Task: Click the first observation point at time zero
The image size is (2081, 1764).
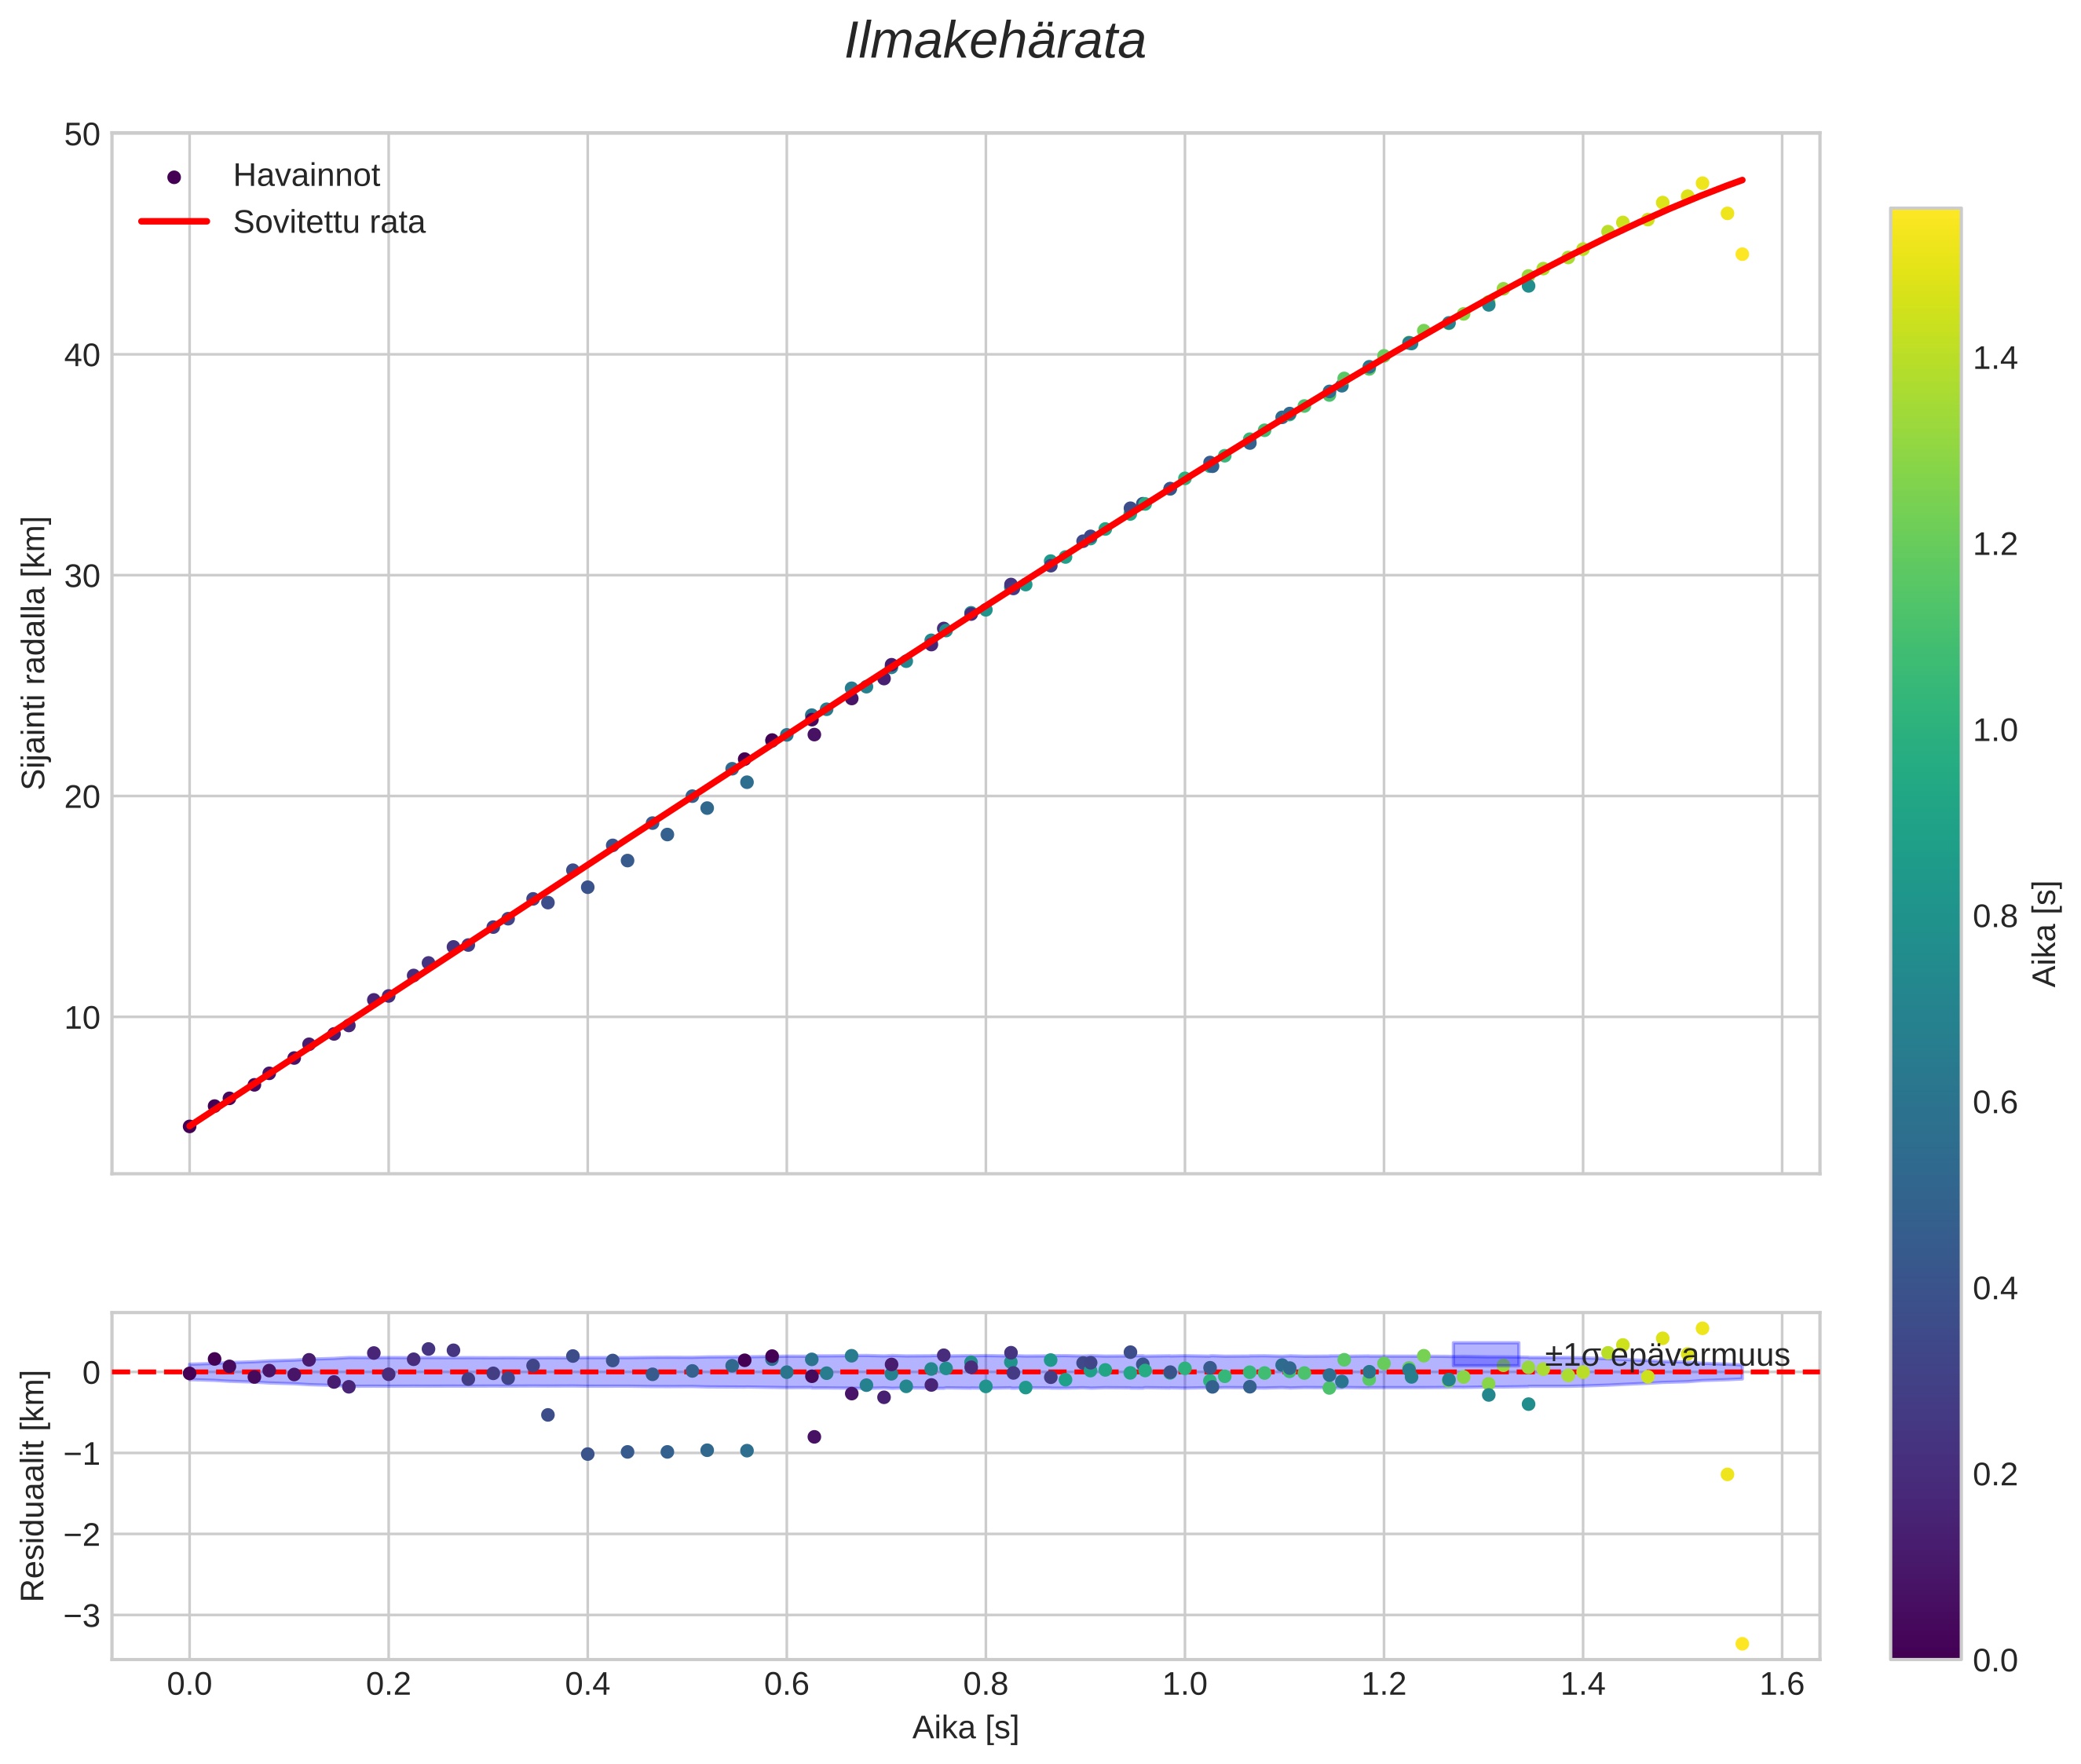Action: [x=189, y=1126]
